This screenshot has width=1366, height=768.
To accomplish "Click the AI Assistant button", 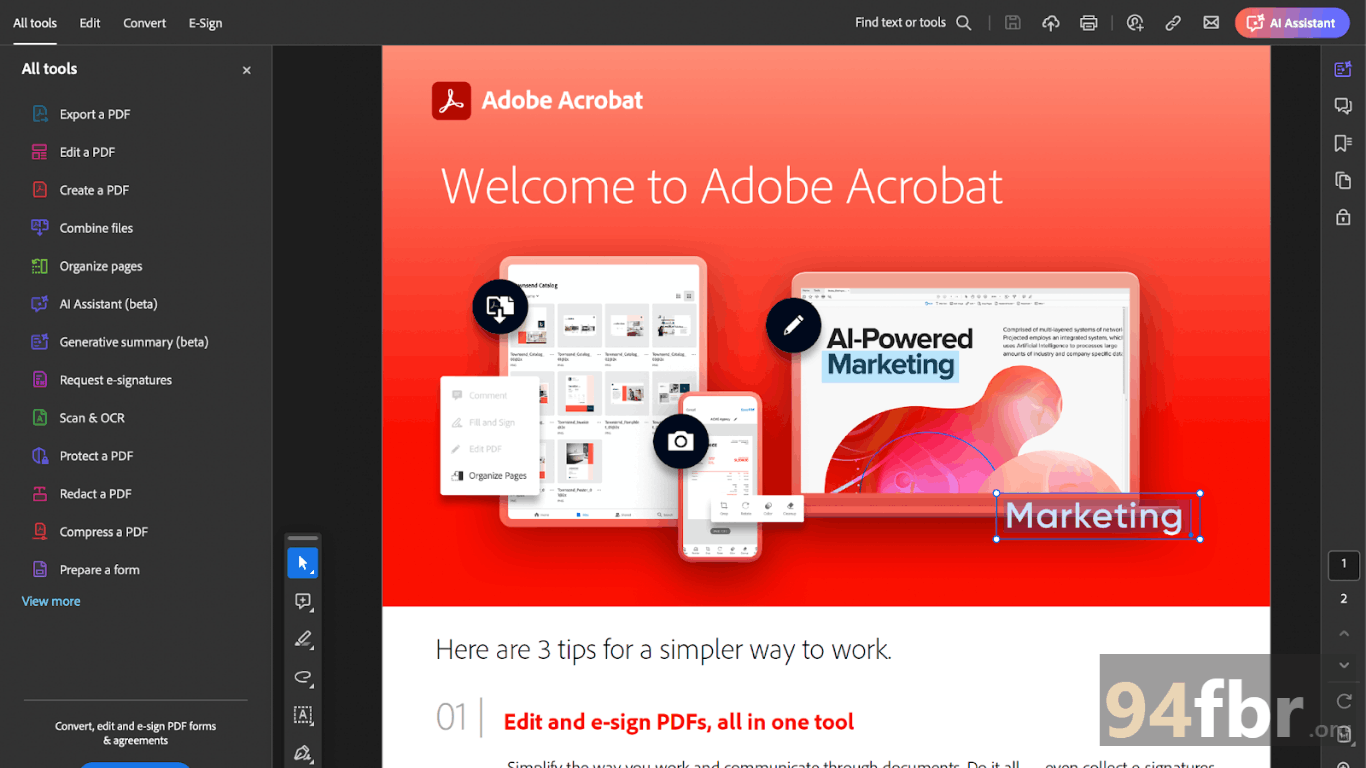I will click(1292, 23).
